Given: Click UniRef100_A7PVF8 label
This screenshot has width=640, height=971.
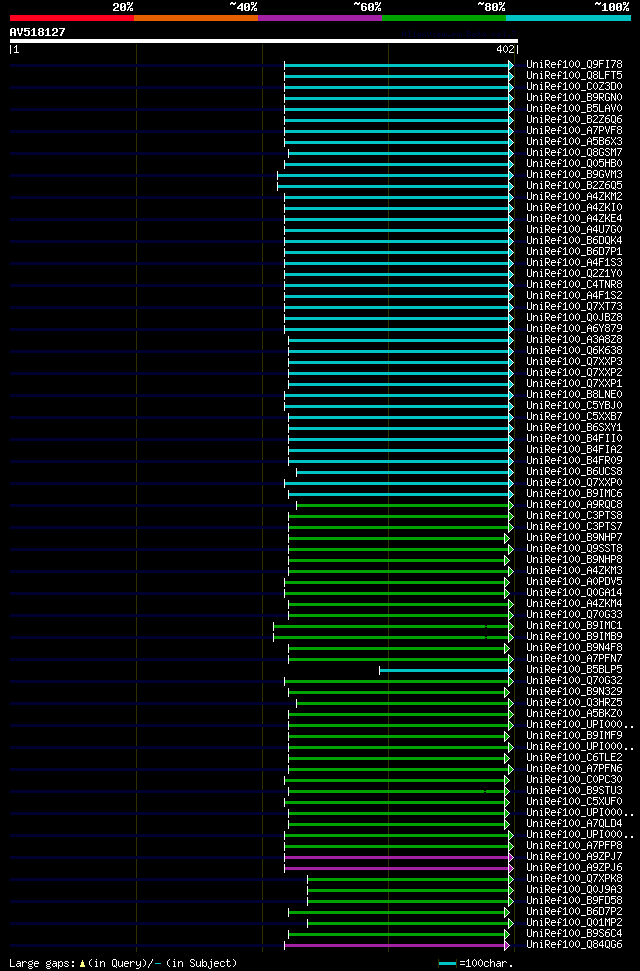Looking at the screenshot, I should 574,131.
